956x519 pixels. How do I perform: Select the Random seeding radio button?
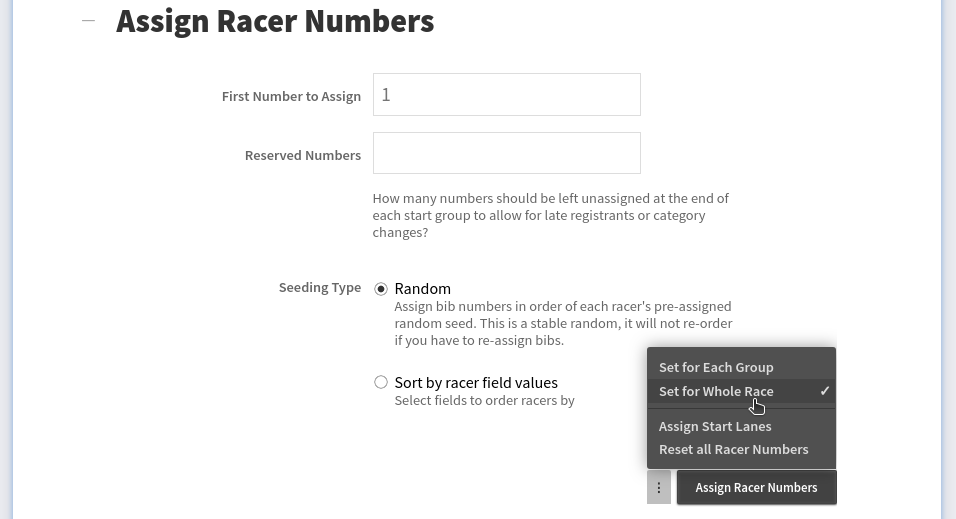pyautogui.click(x=381, y=289)
